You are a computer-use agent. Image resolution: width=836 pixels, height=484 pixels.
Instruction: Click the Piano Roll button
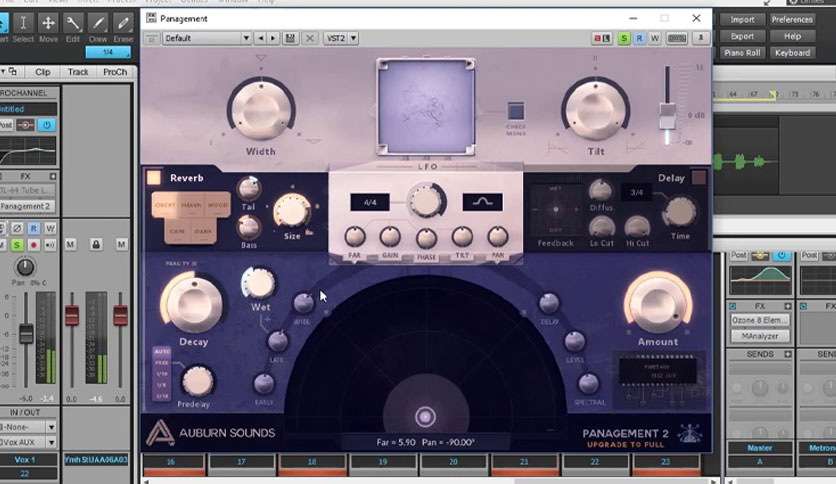(x=742, y=53)
